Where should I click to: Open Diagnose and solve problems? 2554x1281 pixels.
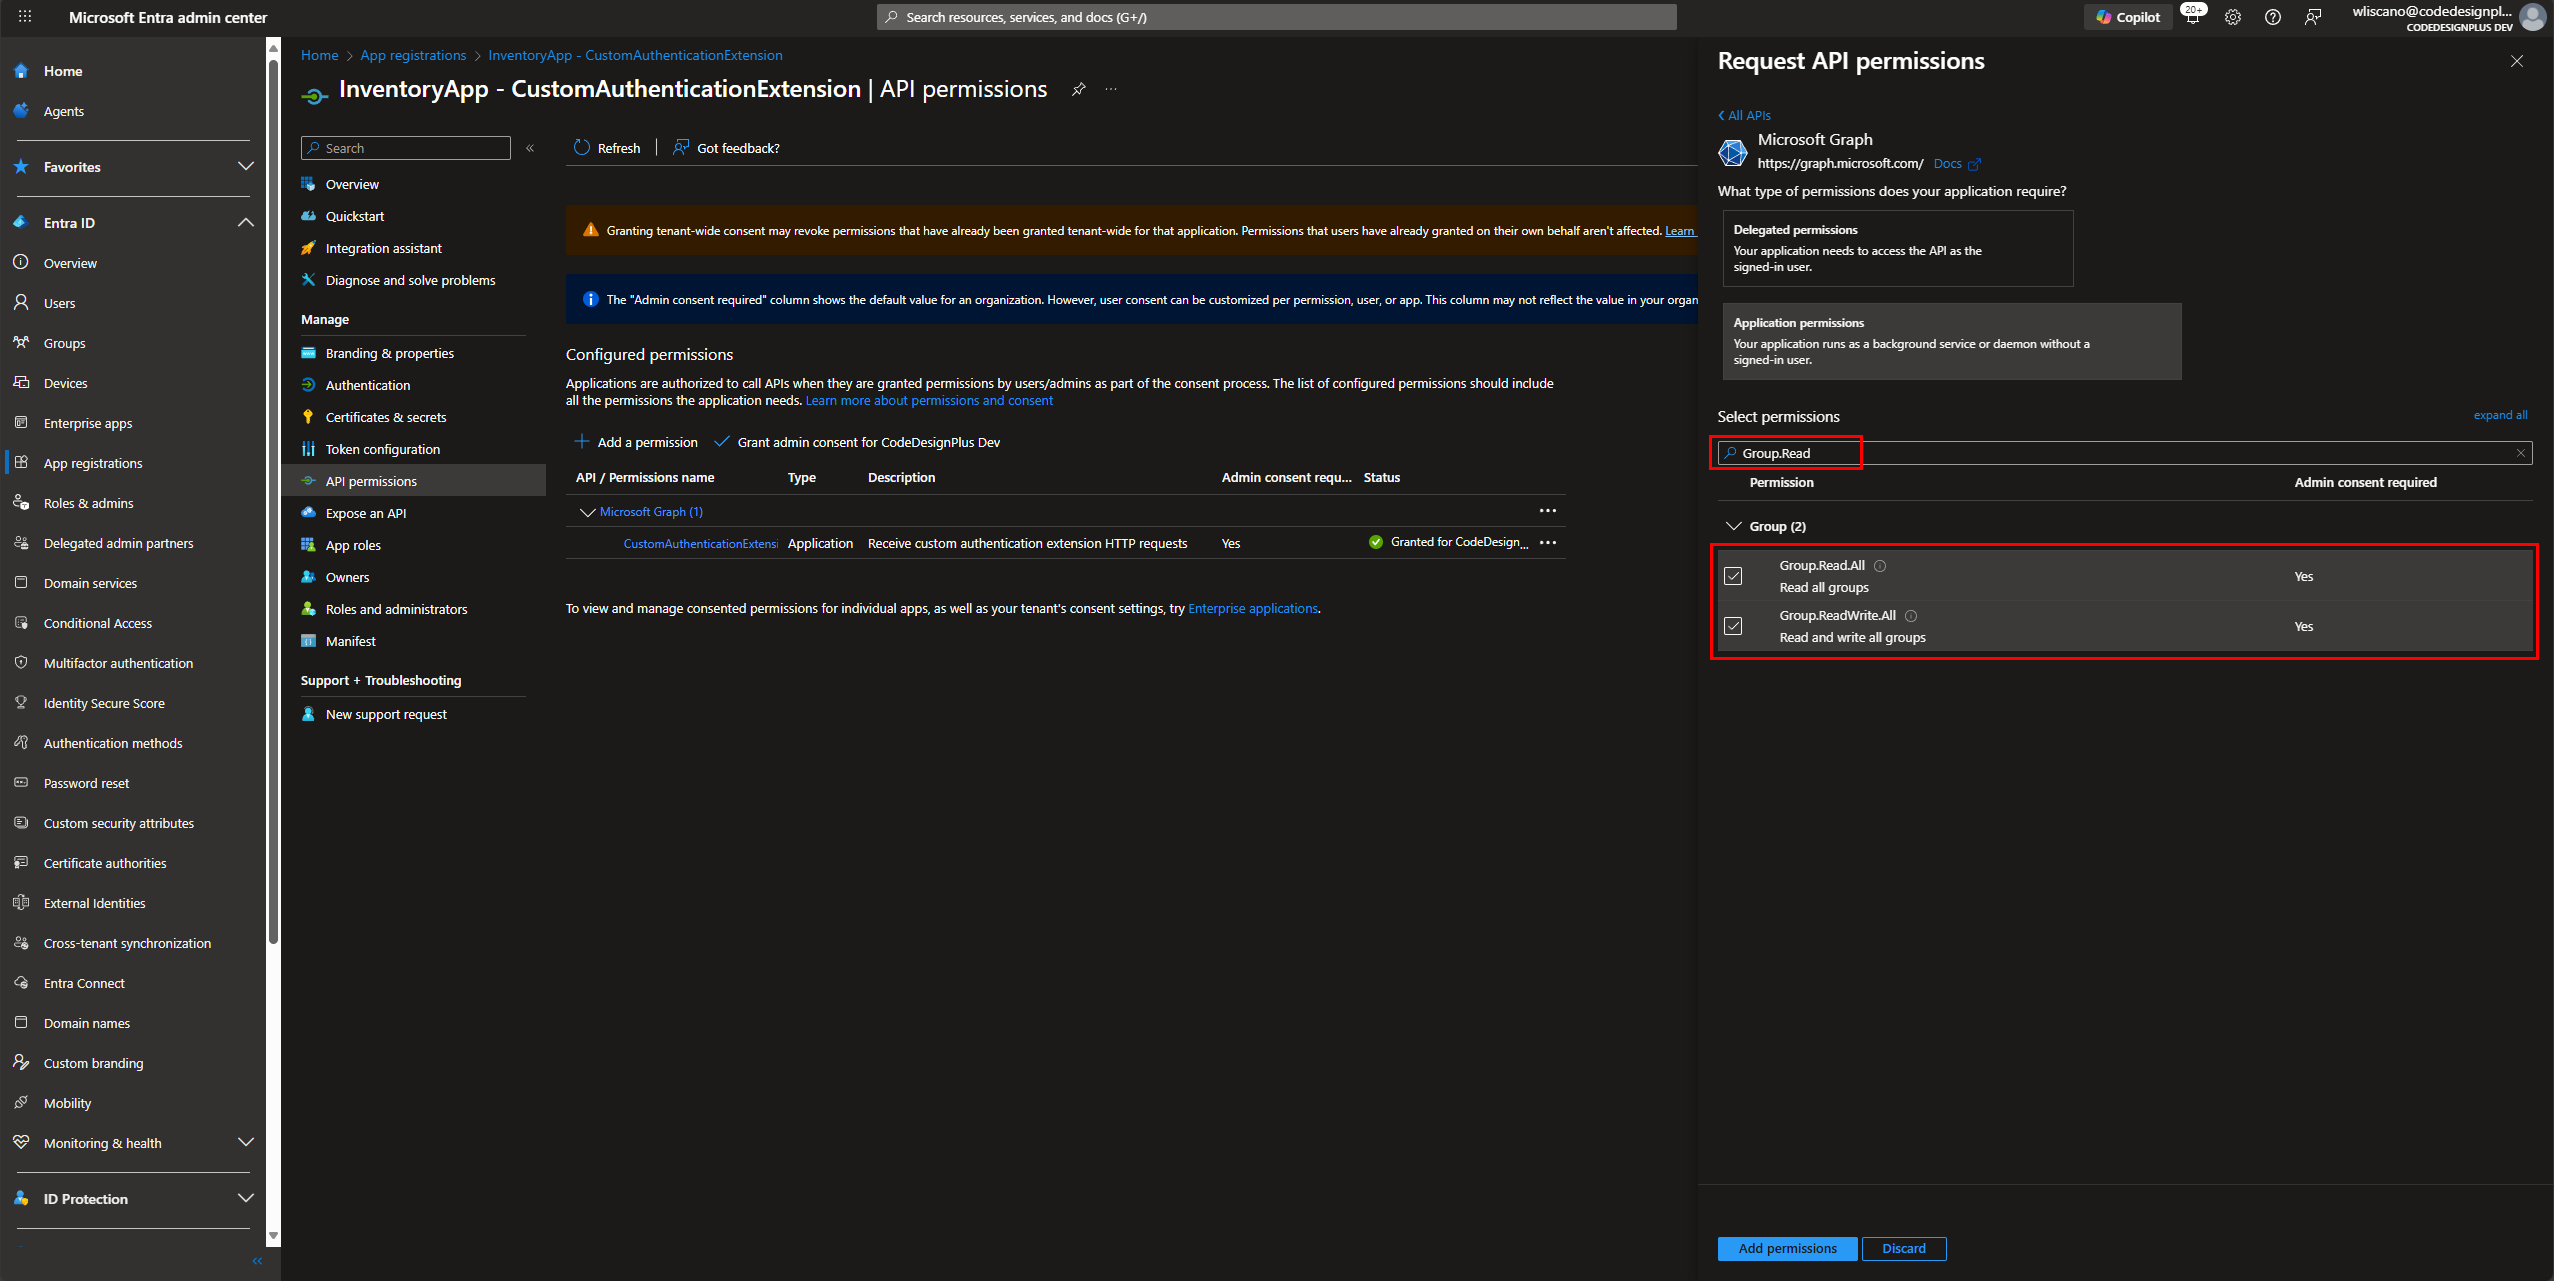point(410,280)
